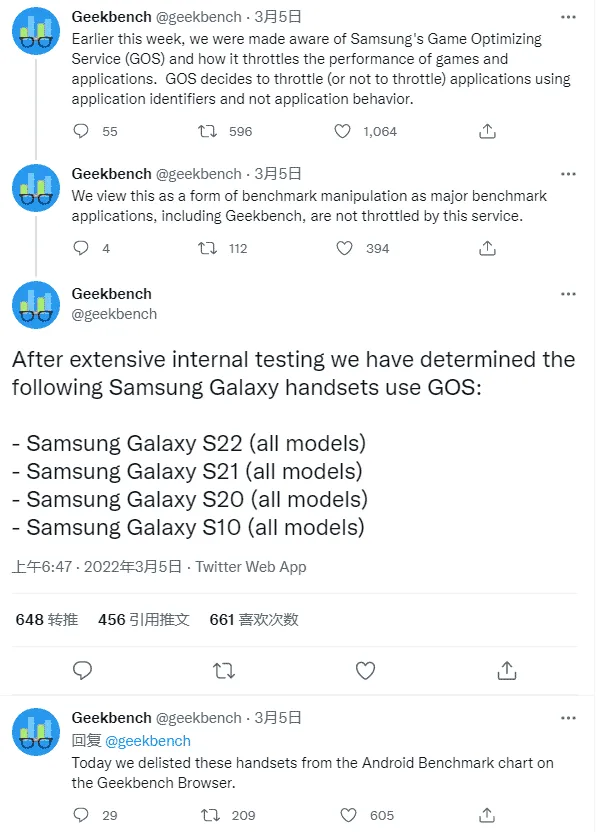
Task: Like the tweet with 394 likes
Action: click(x=342, y=248)
